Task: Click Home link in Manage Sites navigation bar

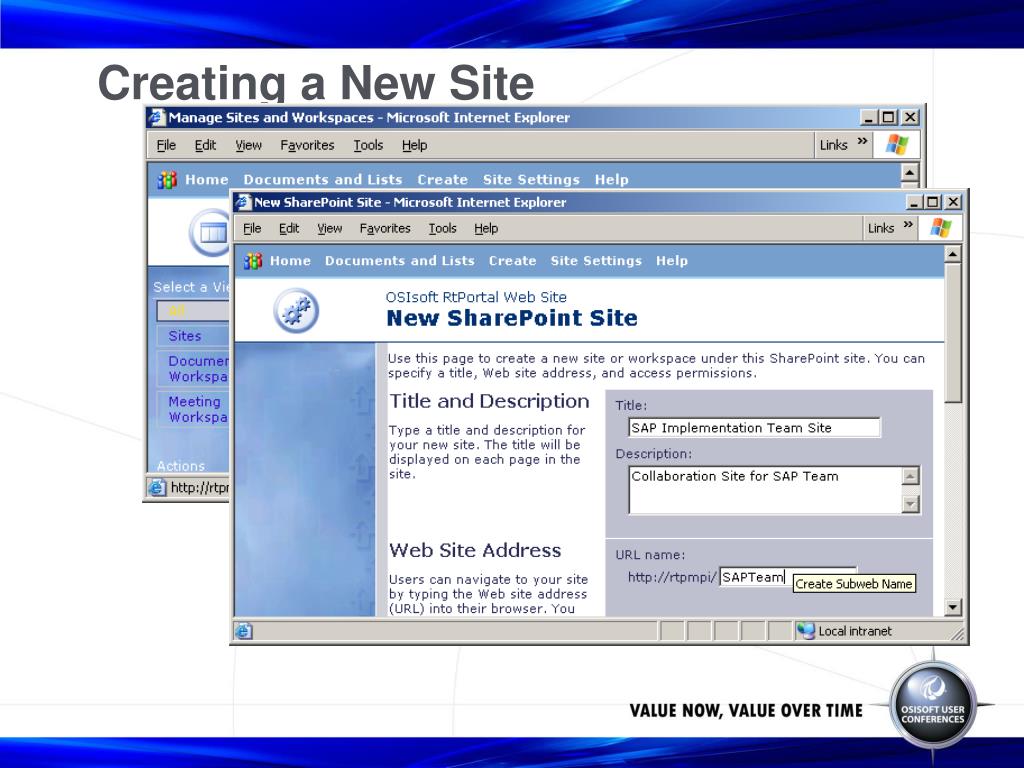Action: pos(206,180)
